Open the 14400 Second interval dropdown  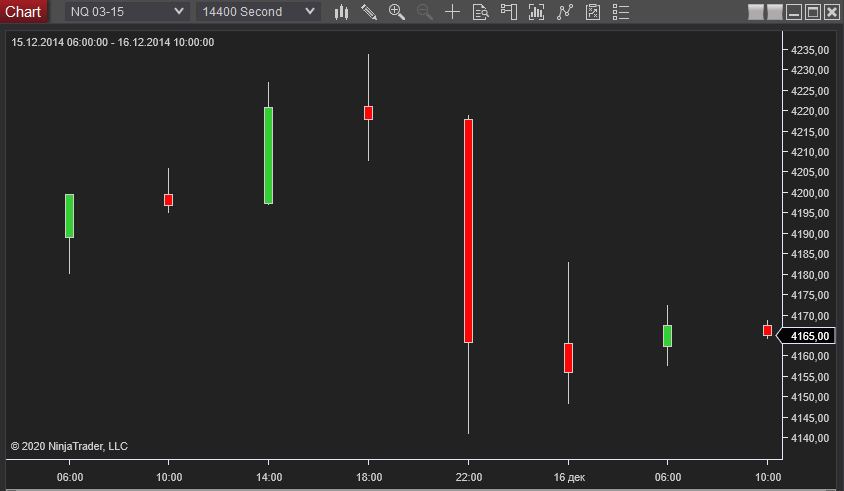click(x=258, y=11)
